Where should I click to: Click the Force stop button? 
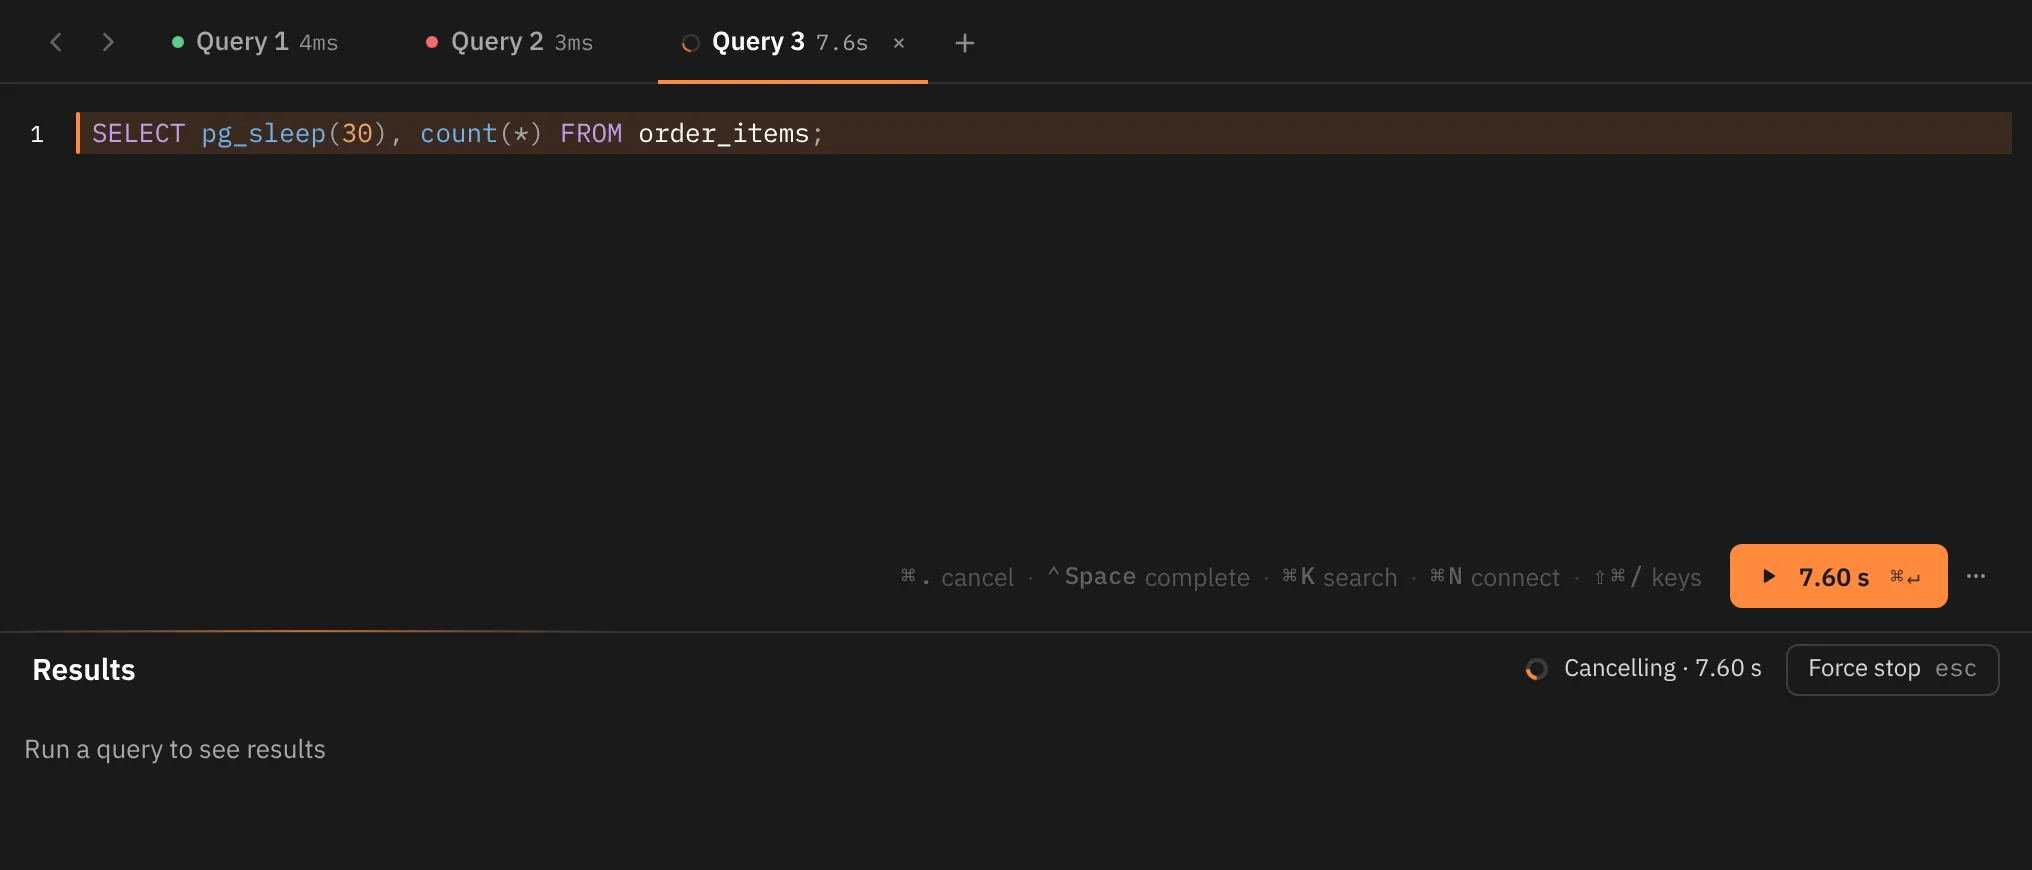tap(1892, 669)
